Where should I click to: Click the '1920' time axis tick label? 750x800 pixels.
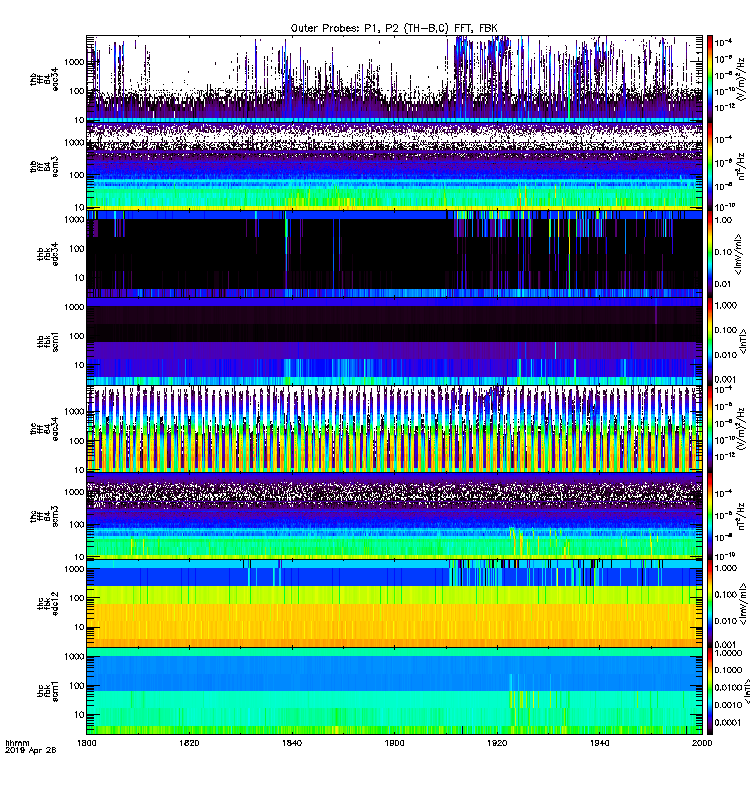[497, 743]
